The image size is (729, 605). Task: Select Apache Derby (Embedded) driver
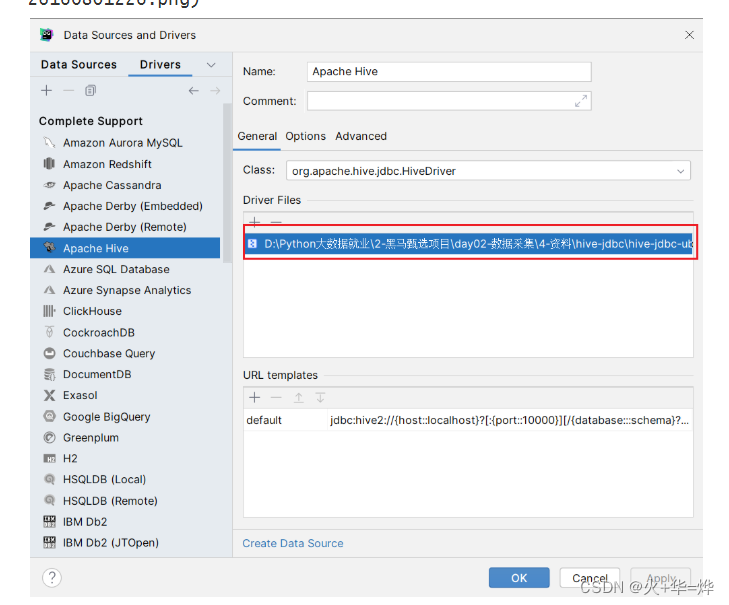pos(133,206)
